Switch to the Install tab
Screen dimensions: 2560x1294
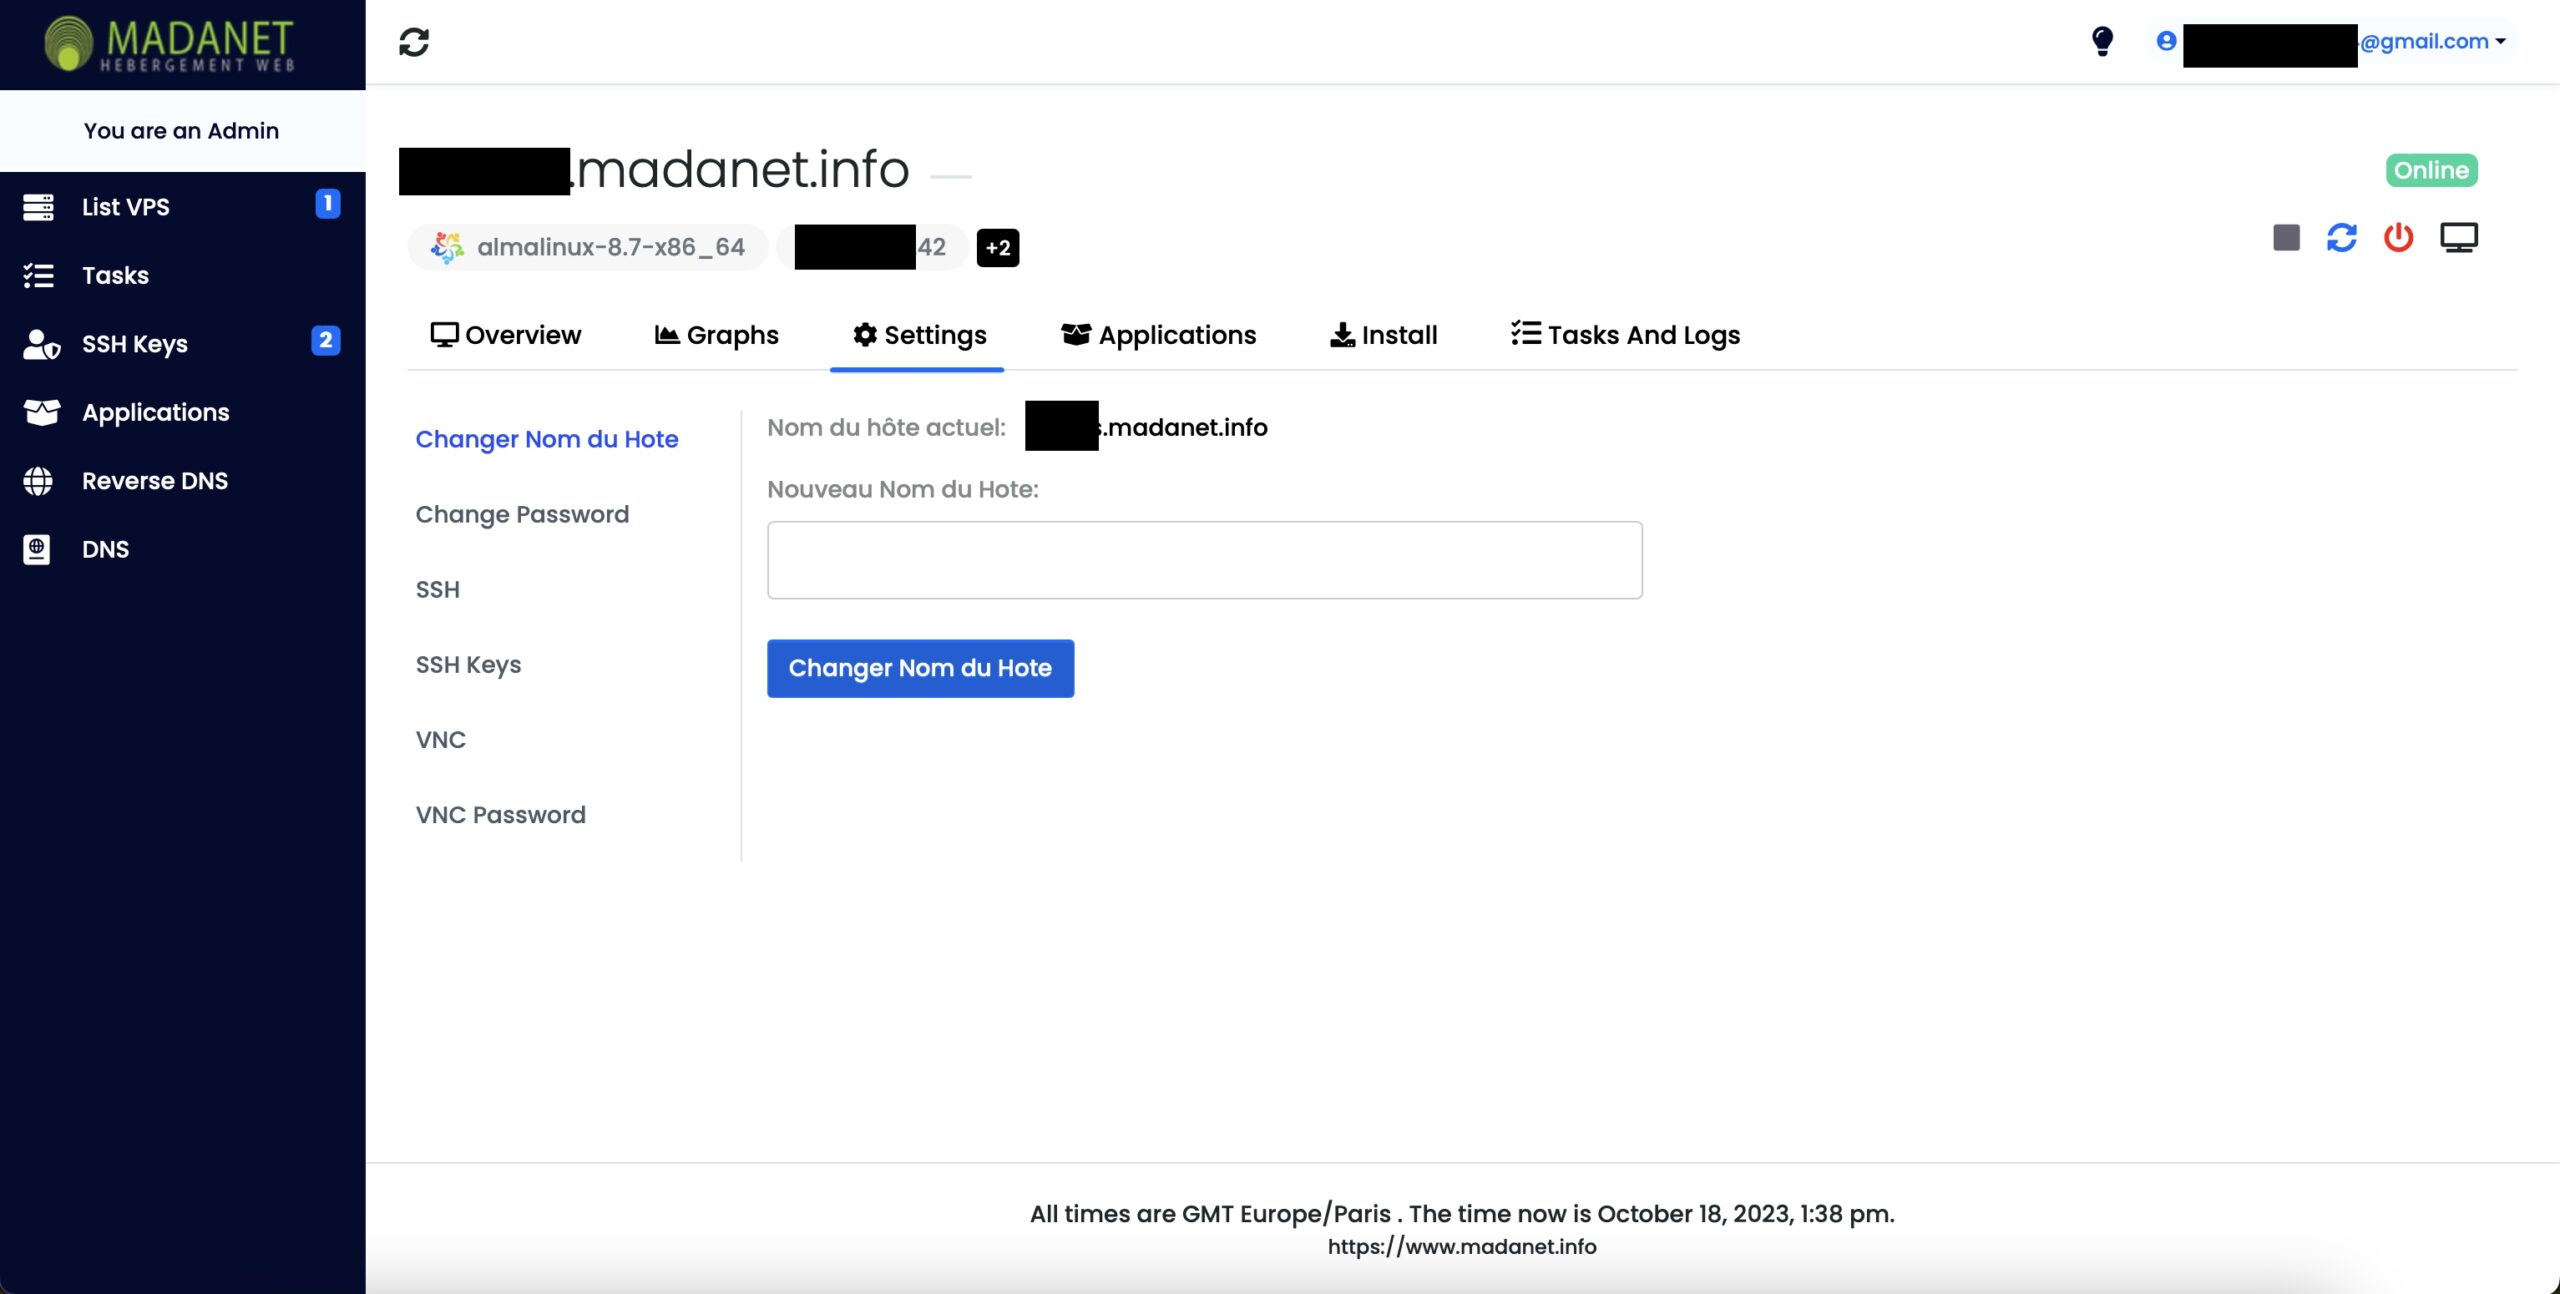click(x=1383, y=335)
